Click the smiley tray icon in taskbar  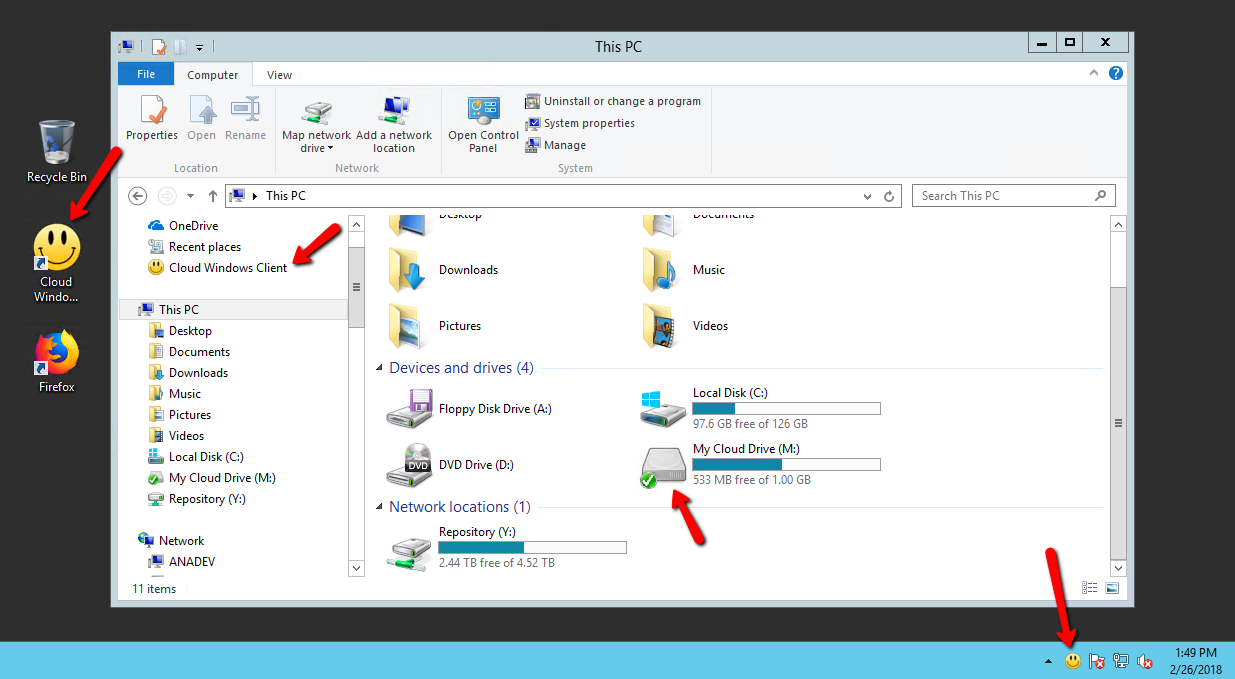click(x=1073, y=661)
